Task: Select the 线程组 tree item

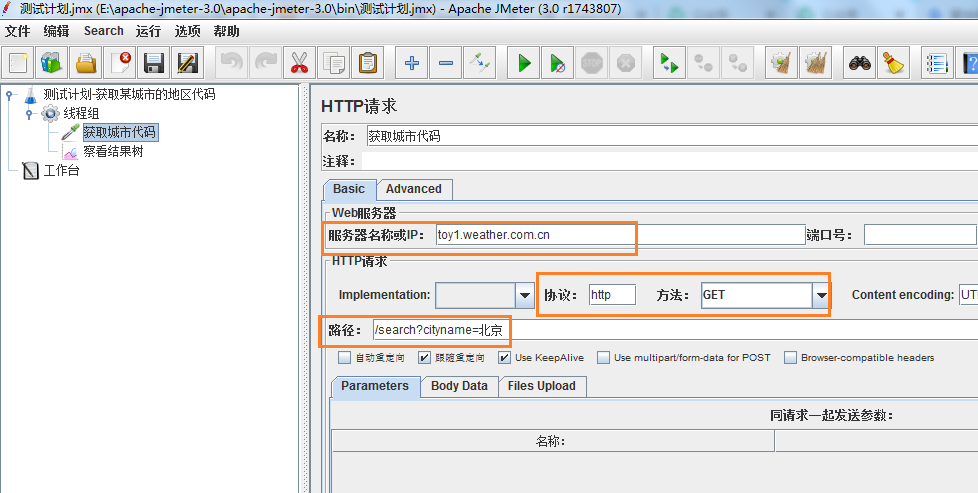Action: pyautogui.click(x=81, y=114)
